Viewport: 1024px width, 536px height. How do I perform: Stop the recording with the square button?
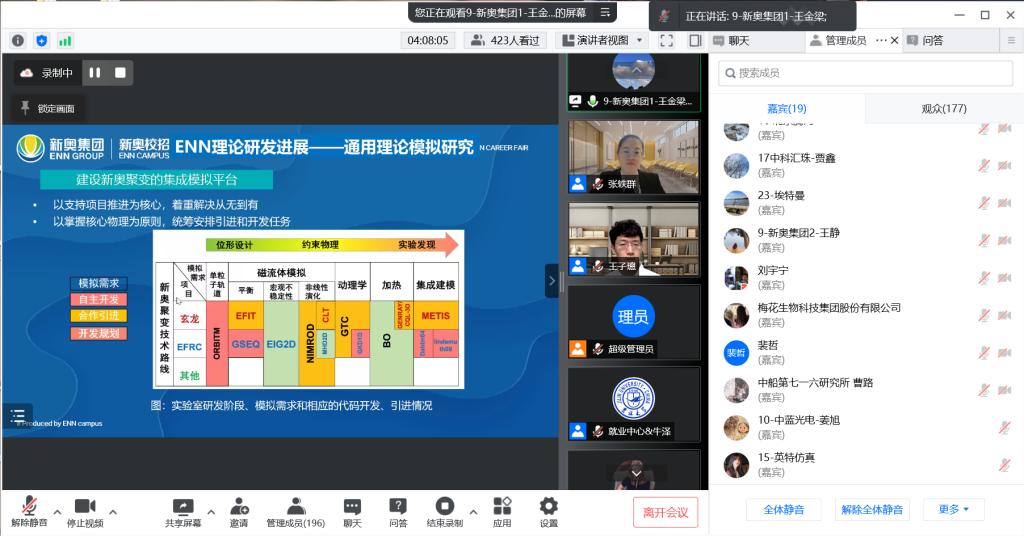[120, 73]
